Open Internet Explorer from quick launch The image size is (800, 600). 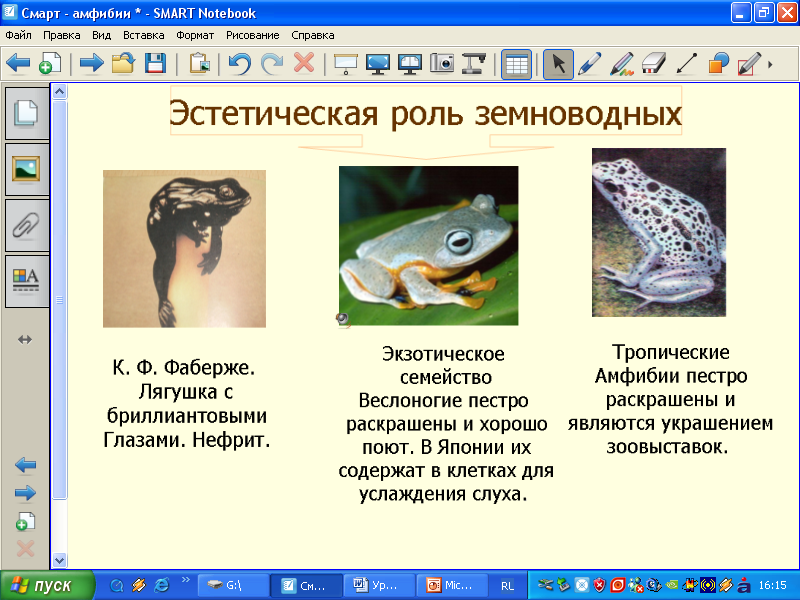161,585
